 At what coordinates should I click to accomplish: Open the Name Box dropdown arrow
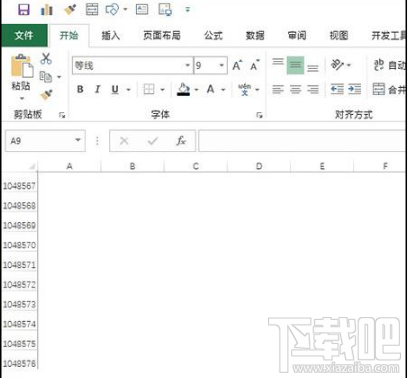[78, 140]
